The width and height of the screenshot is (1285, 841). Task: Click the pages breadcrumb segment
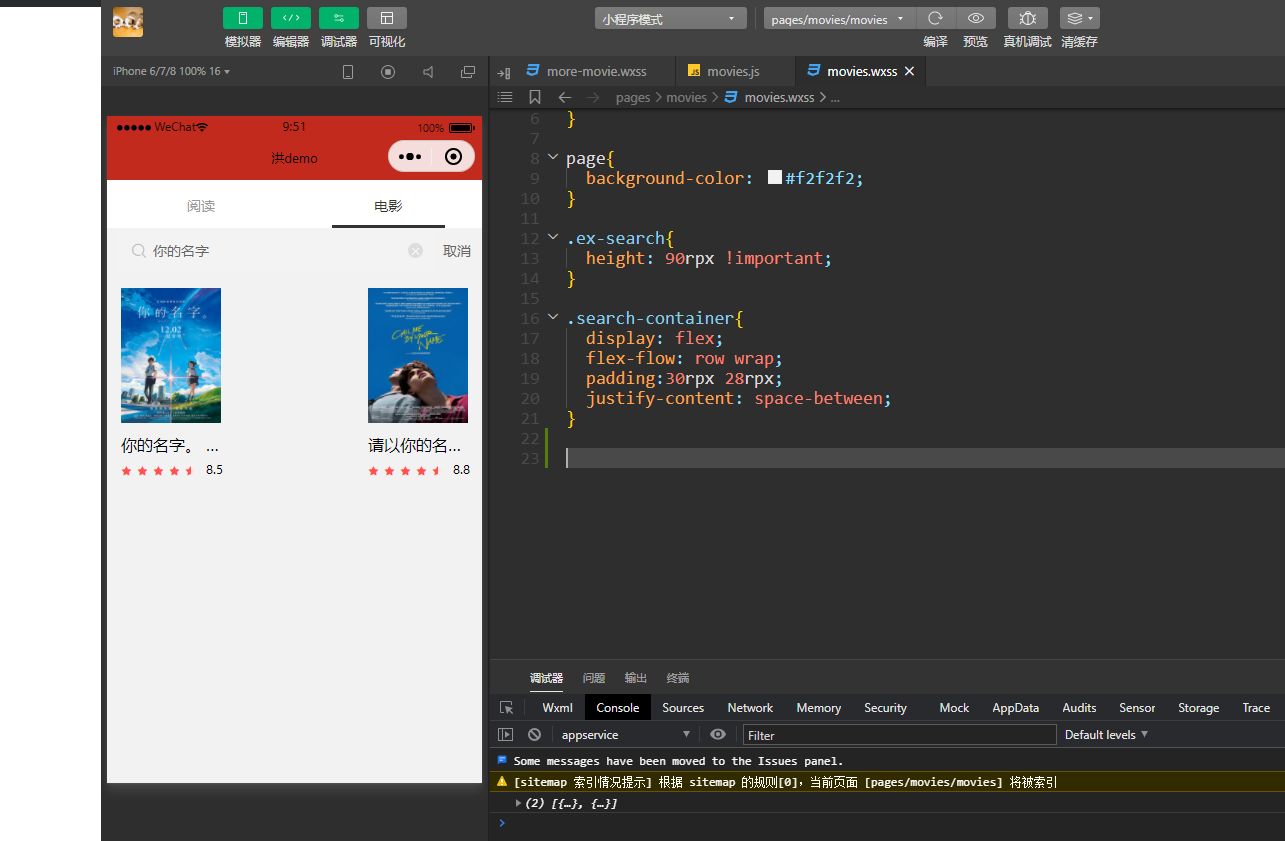point(633,97)
